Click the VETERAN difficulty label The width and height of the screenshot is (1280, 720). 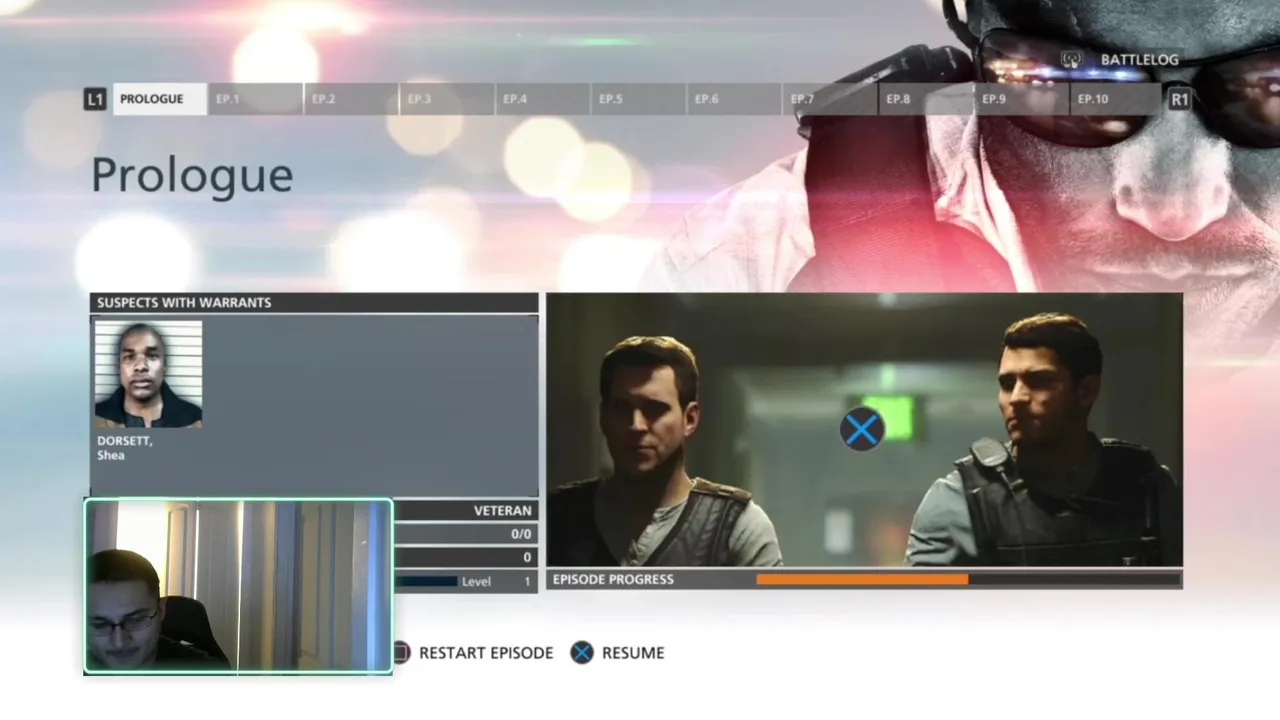coord(502,511)
